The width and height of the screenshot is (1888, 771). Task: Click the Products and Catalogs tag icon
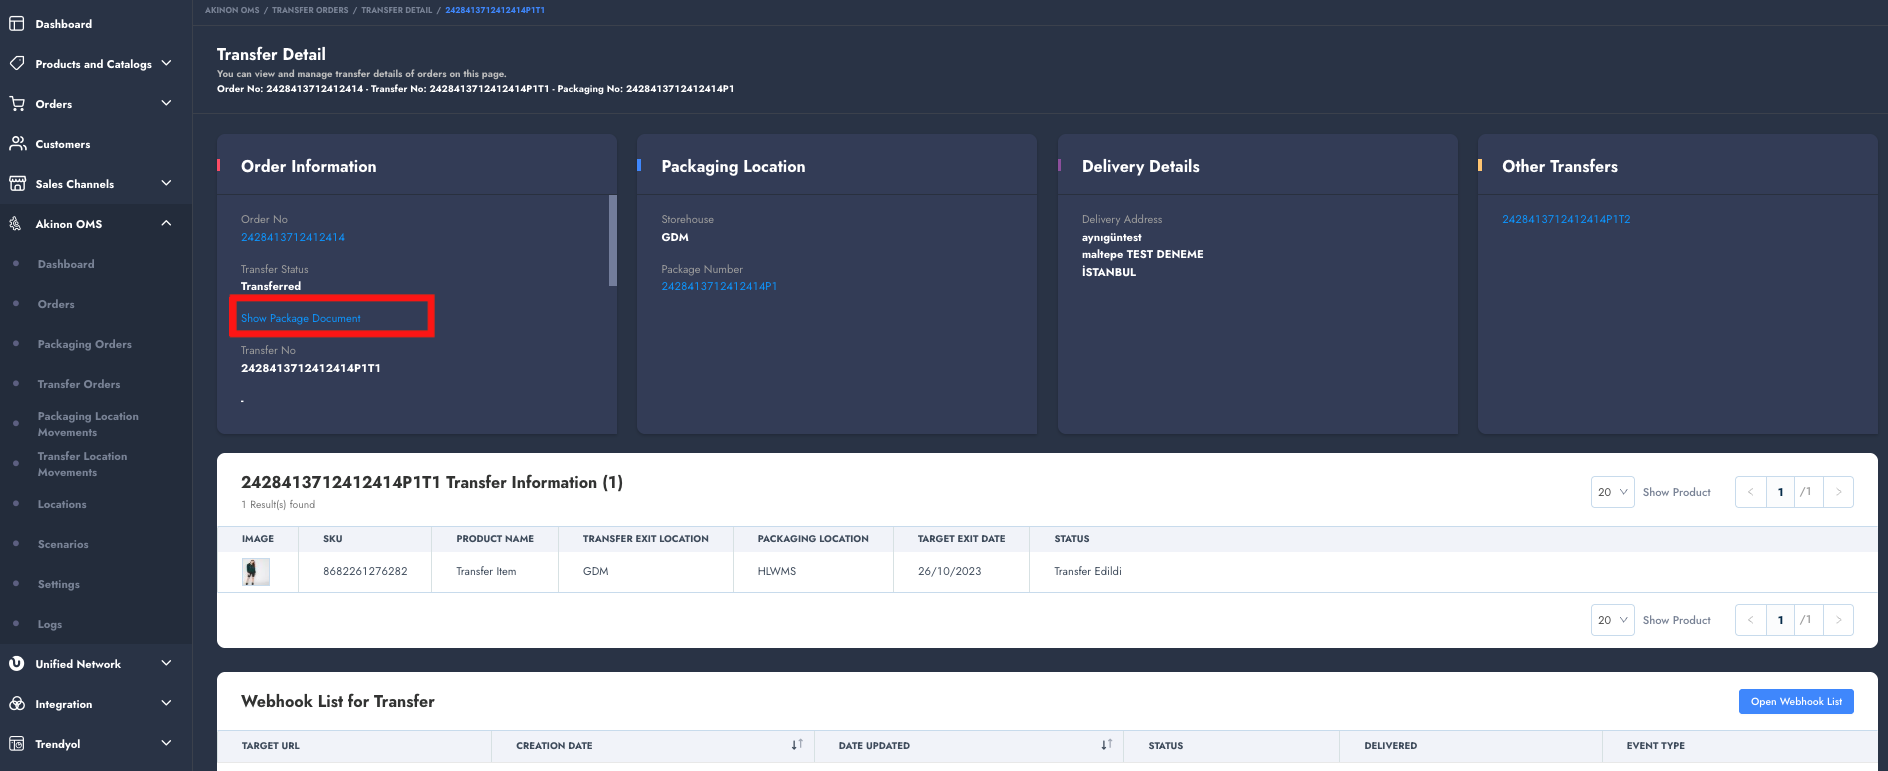(17, 64)
